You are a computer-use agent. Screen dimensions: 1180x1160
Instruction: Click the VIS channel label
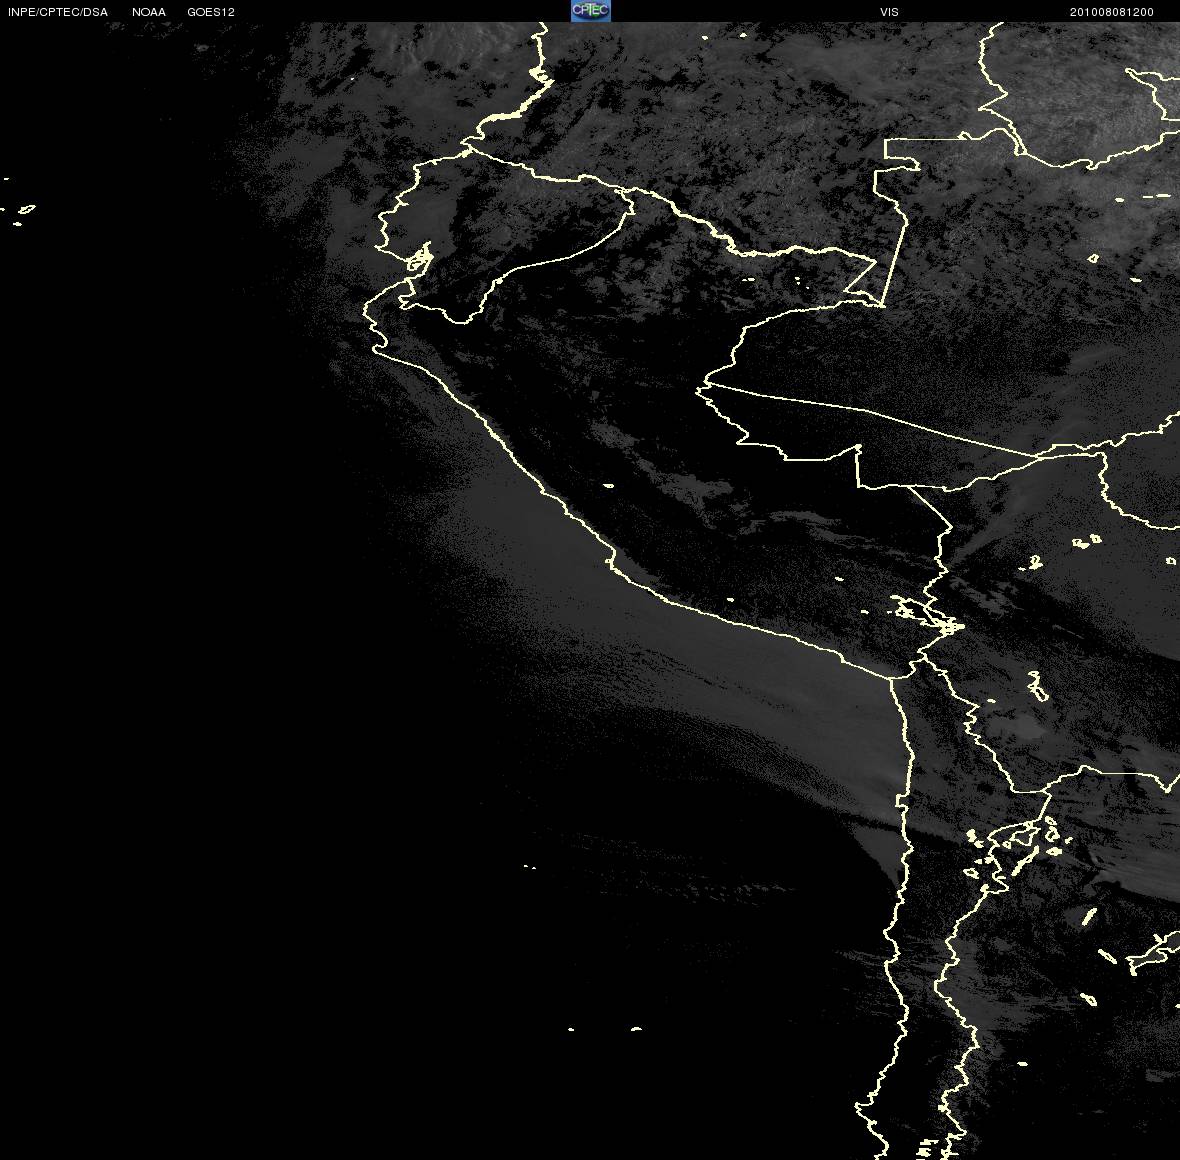click(890, 12)
